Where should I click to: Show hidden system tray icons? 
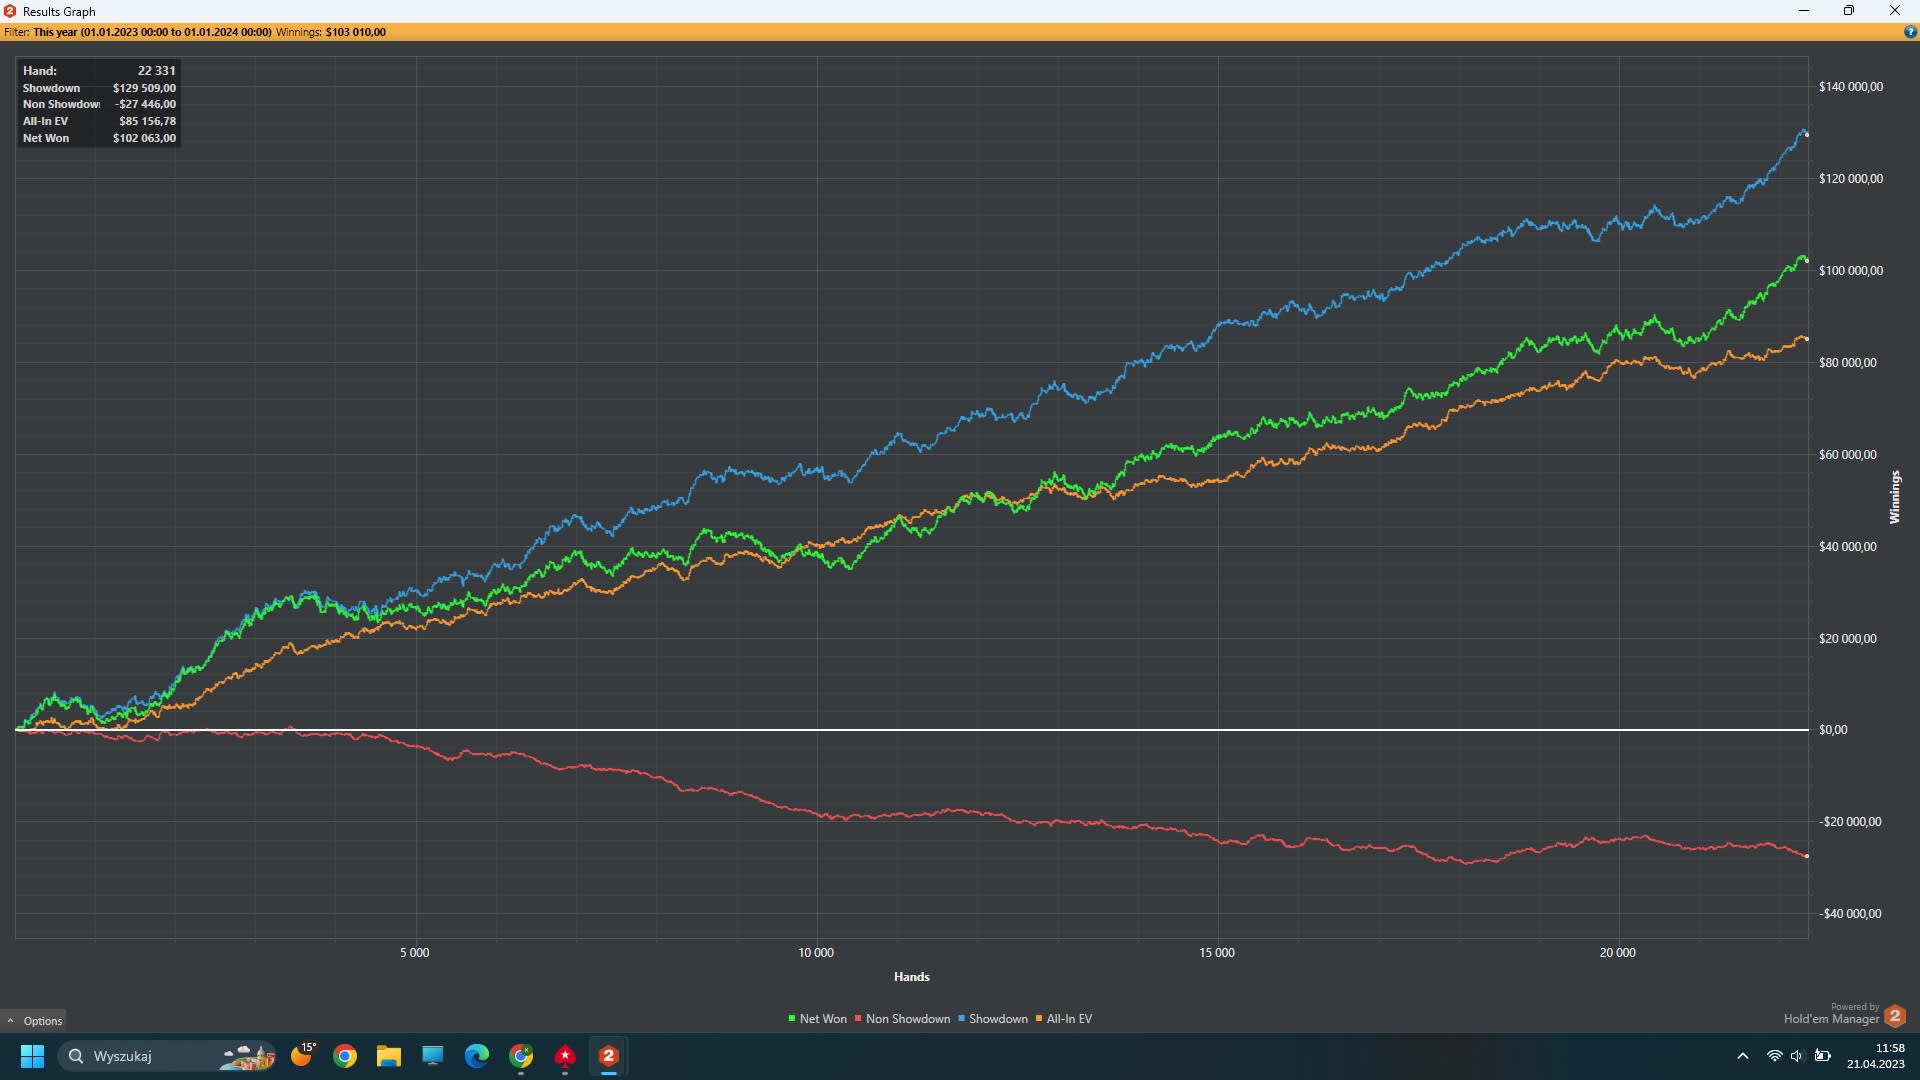pos(1743,1056)
